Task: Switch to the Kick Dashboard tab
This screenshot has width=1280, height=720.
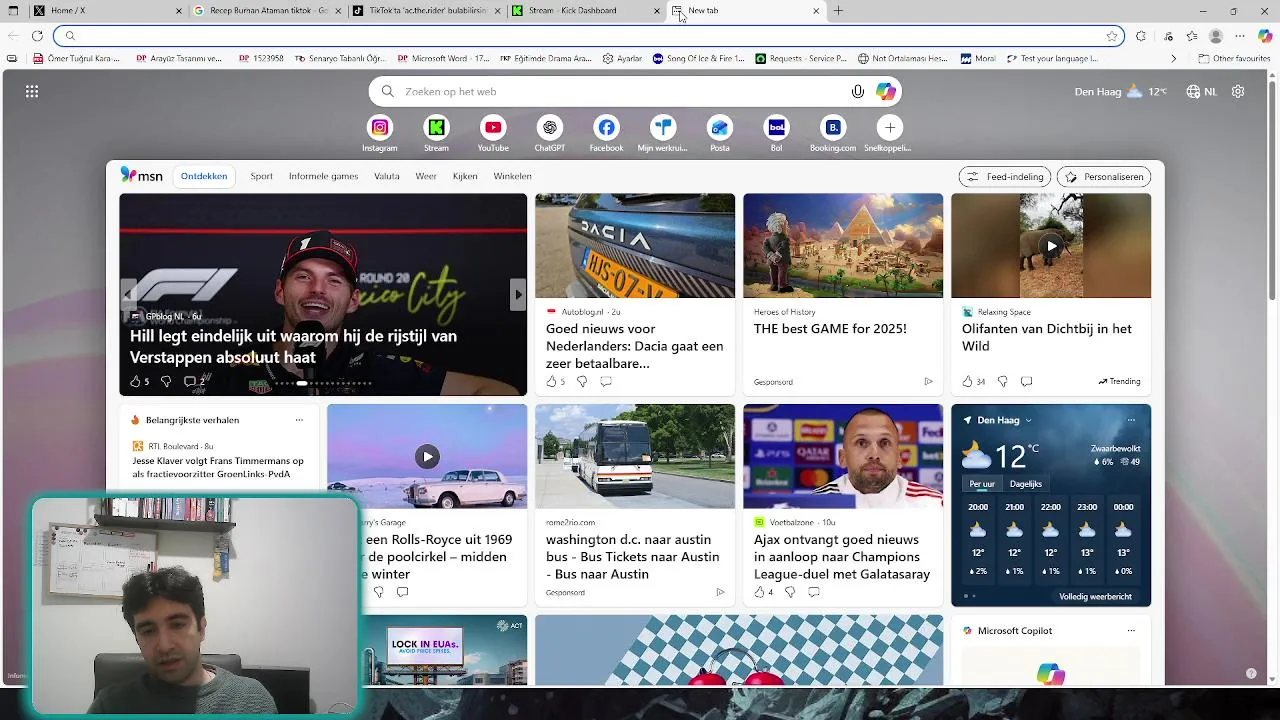Action: tap(586, 11)
